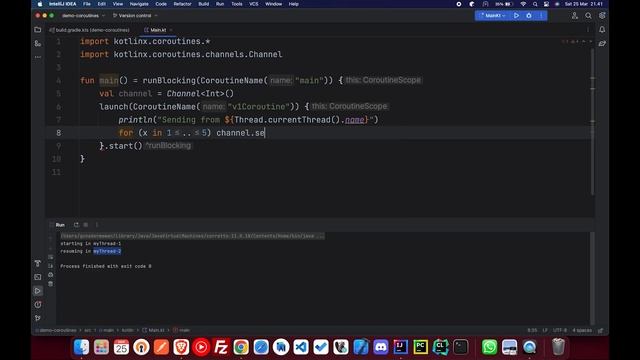Open the Code With Me user icon

[575, 16]
